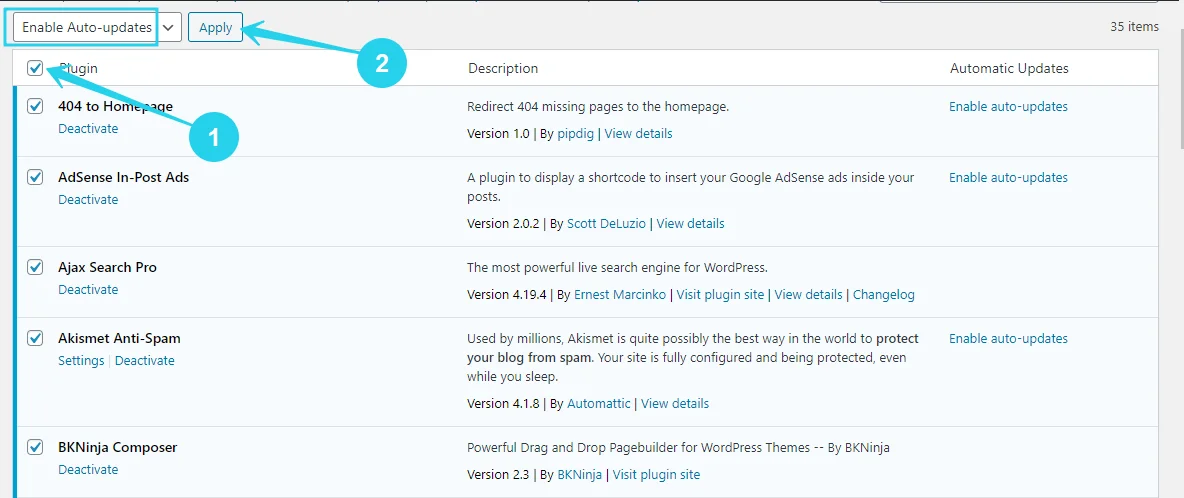1184x498 pixels.
Task: Open the Enable Auto-updates bulk actions dropdown
Action: (x=97, y=27)
